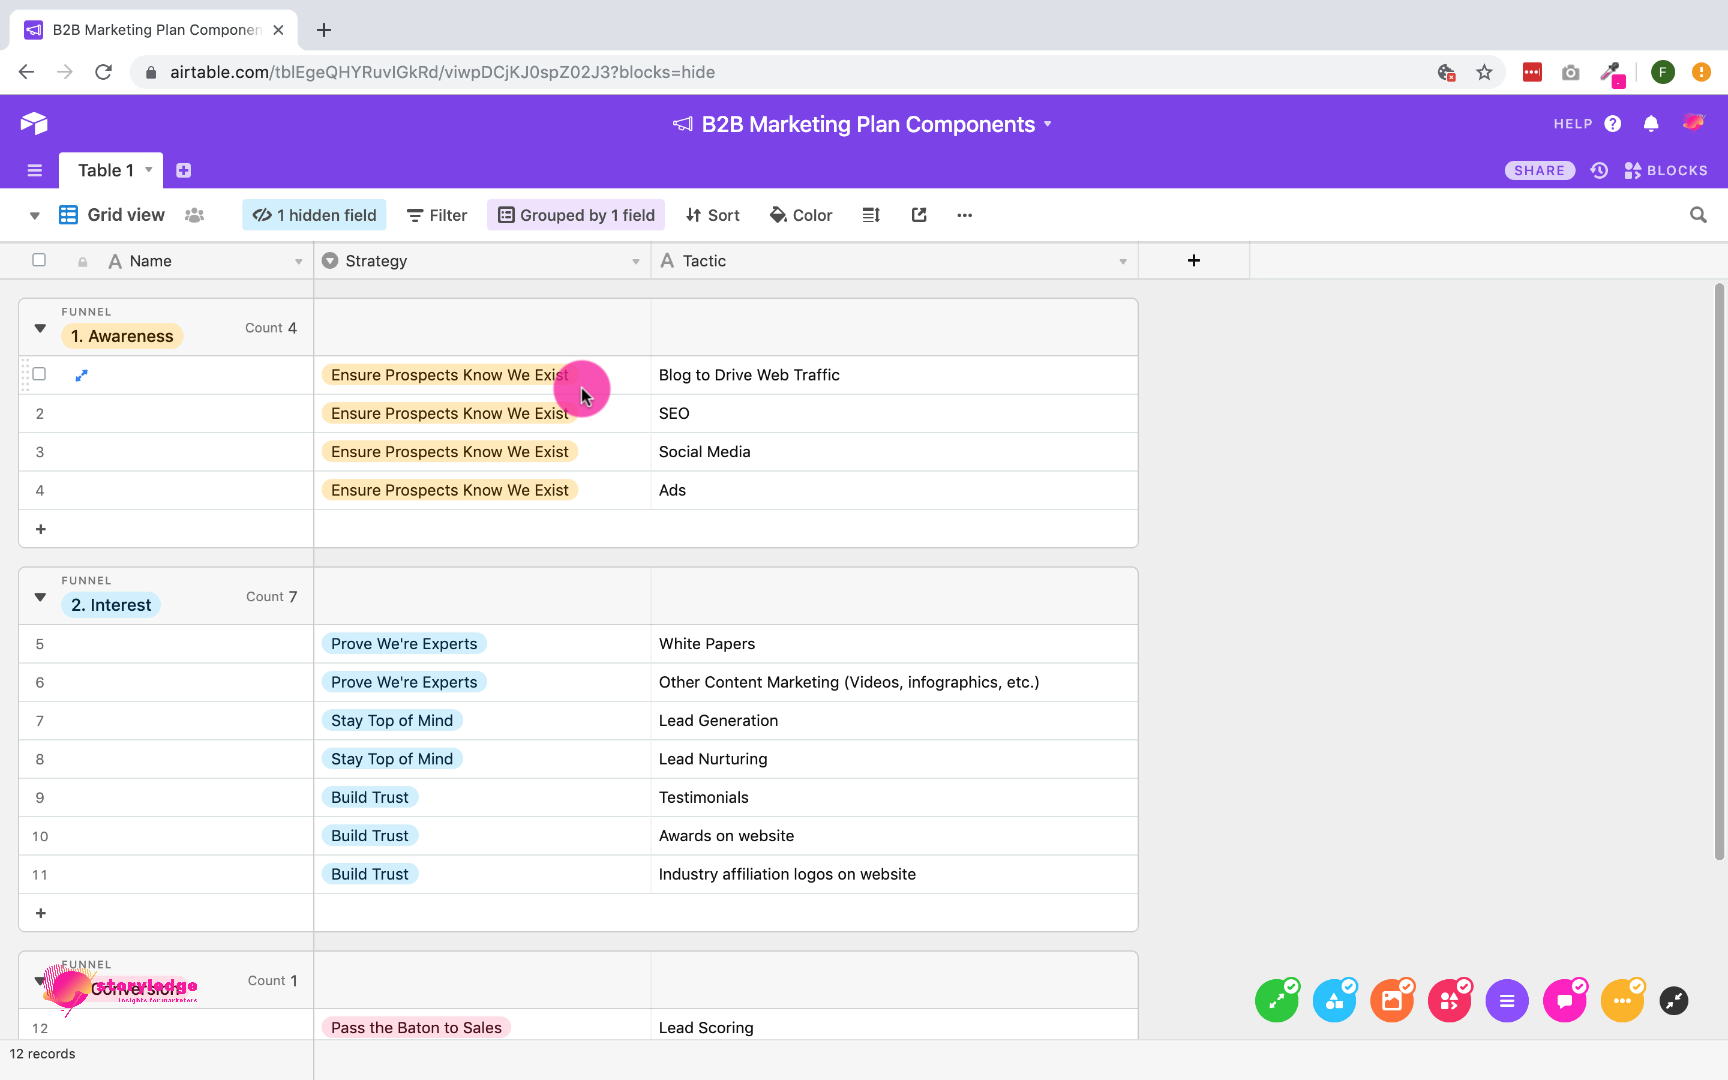Open the hamburger tables menu

[35, 171]
